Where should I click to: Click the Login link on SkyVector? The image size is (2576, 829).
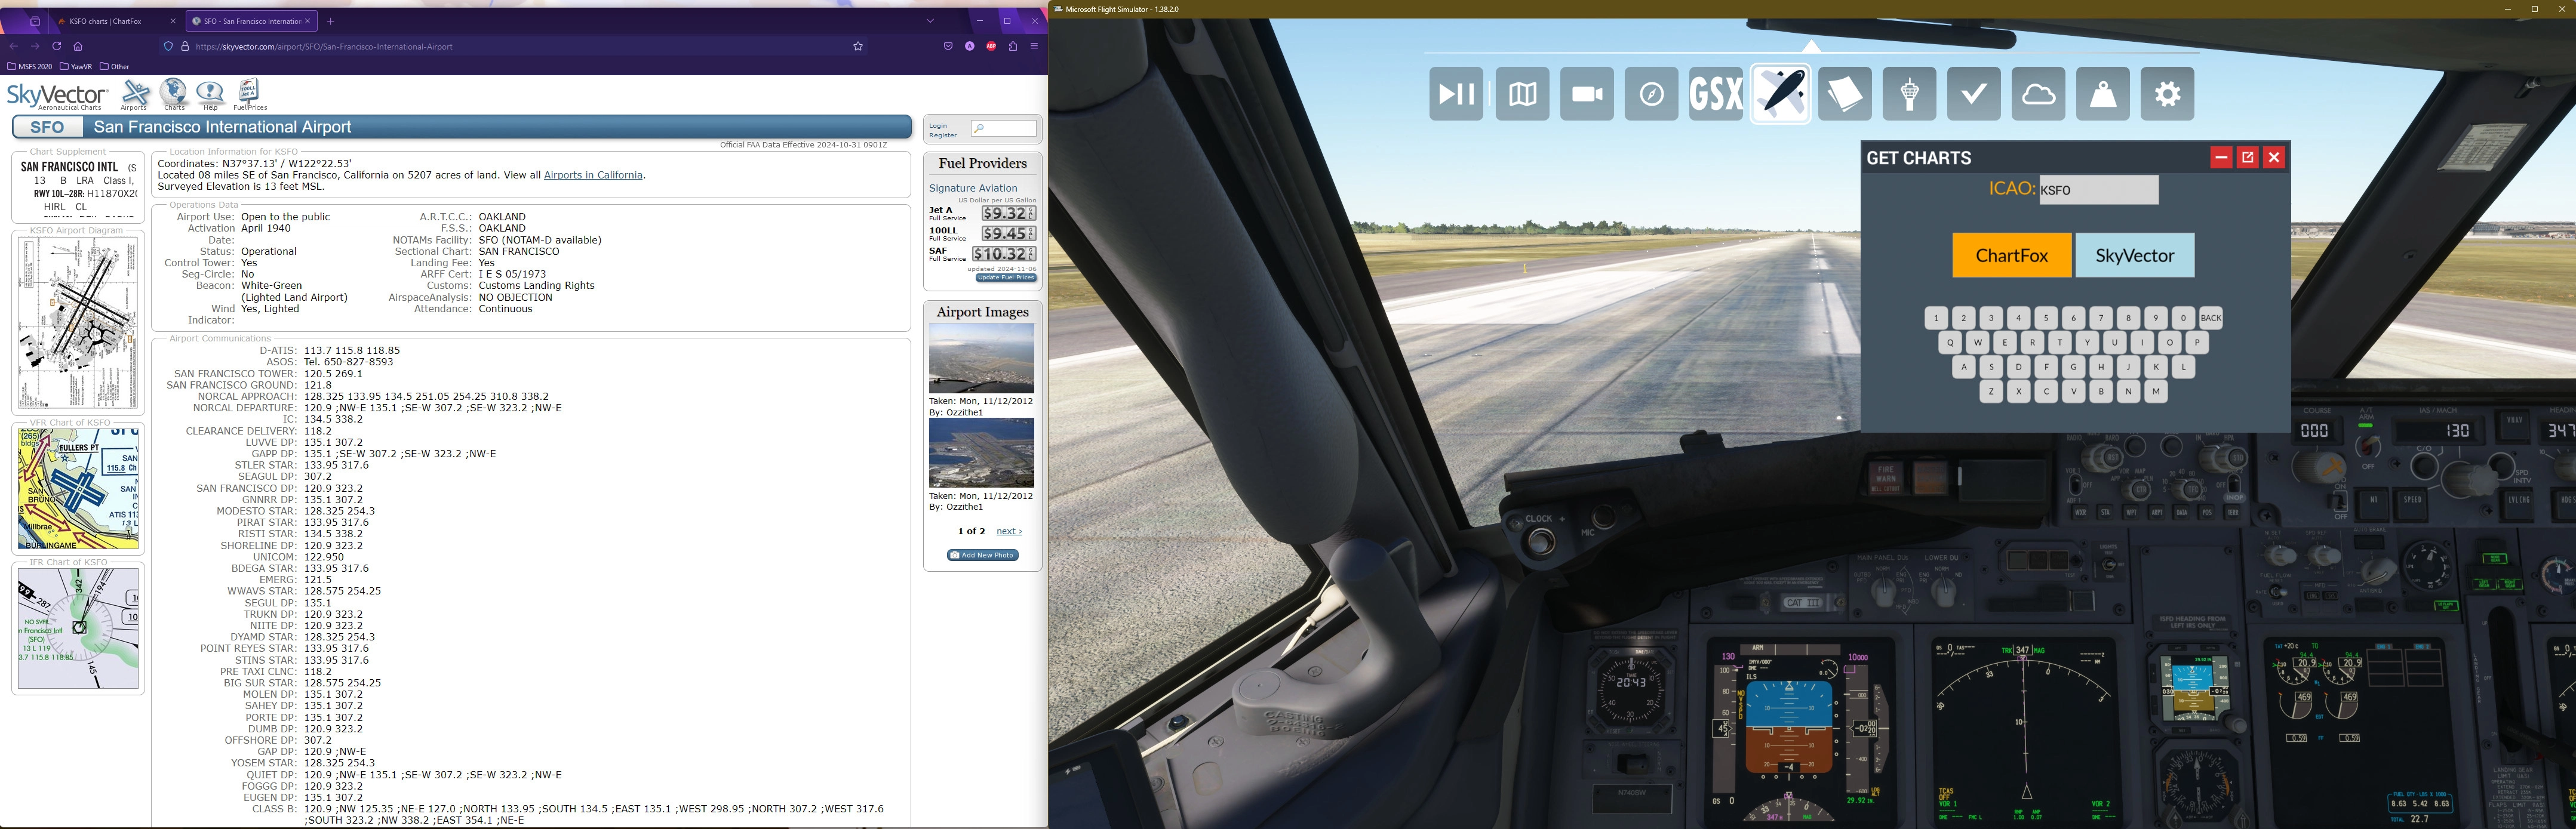point(938,126)
